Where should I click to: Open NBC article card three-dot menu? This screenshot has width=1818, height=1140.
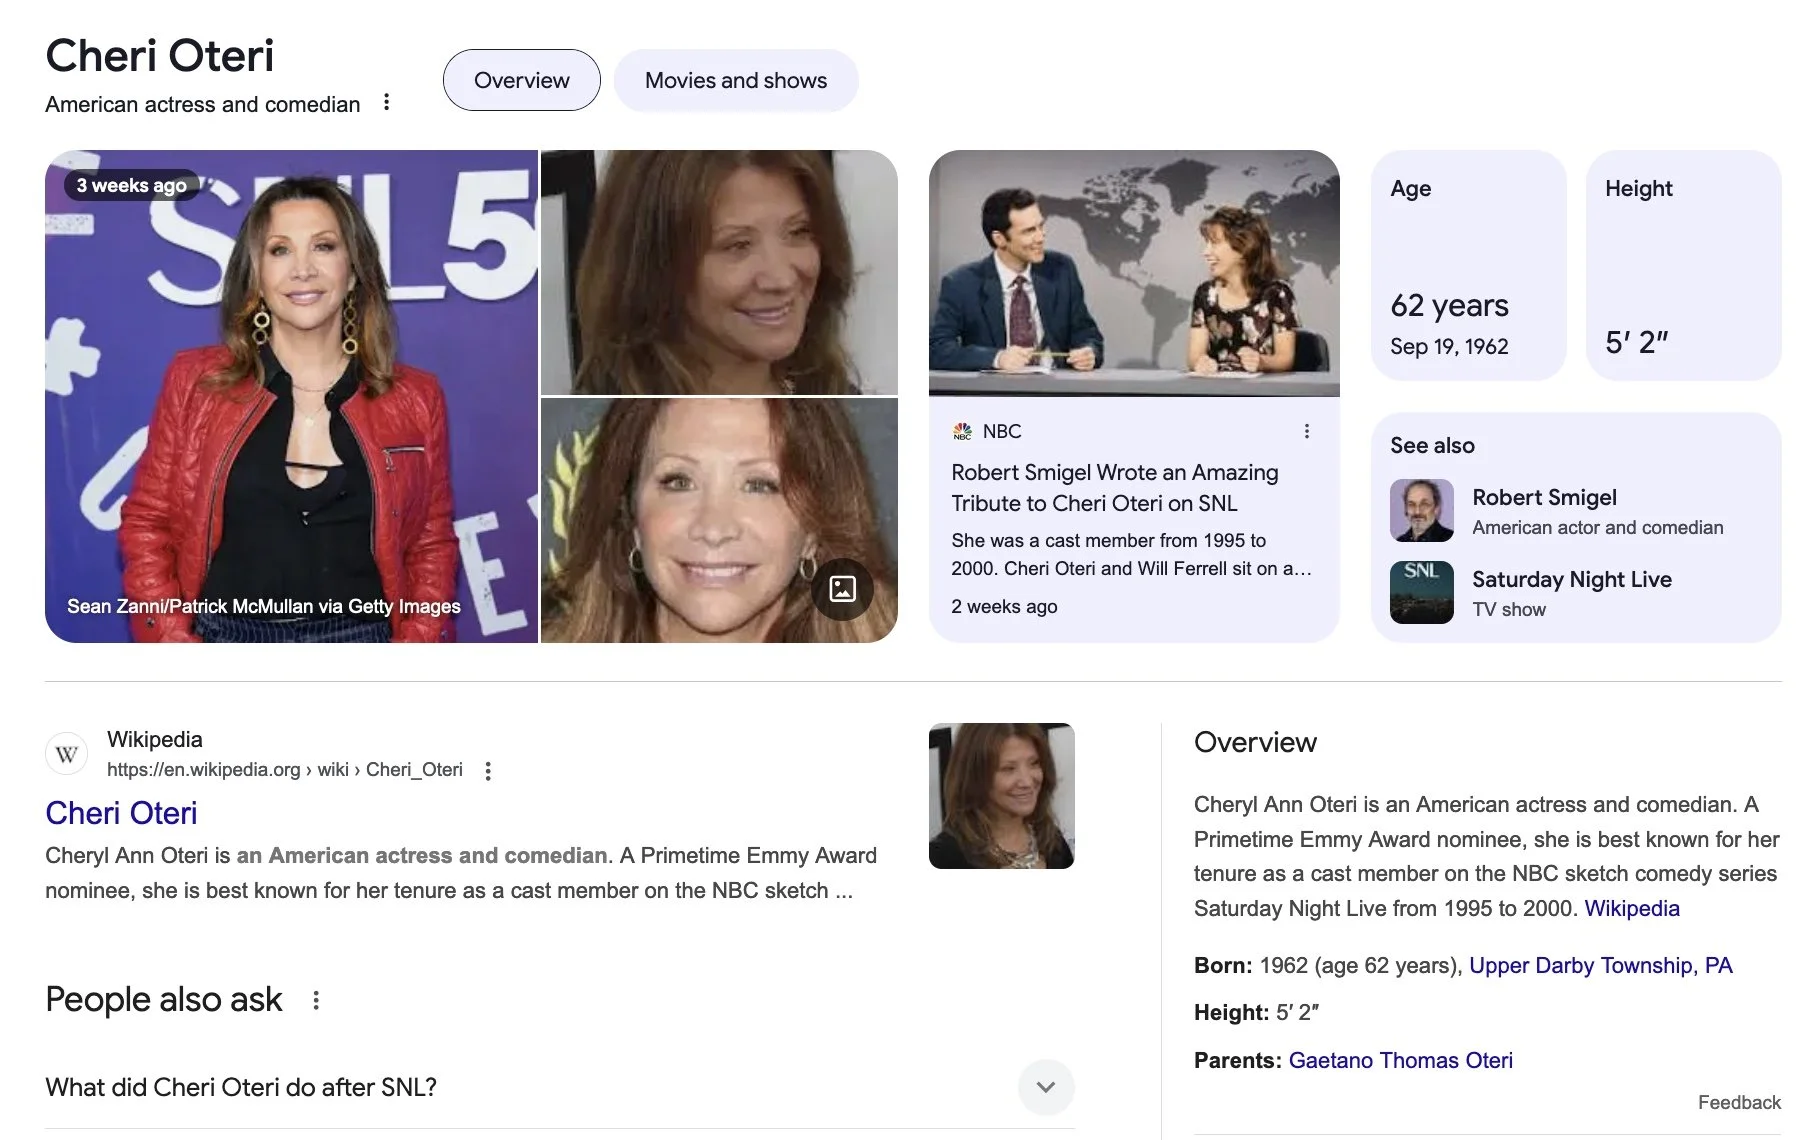tap(1306, 431)
